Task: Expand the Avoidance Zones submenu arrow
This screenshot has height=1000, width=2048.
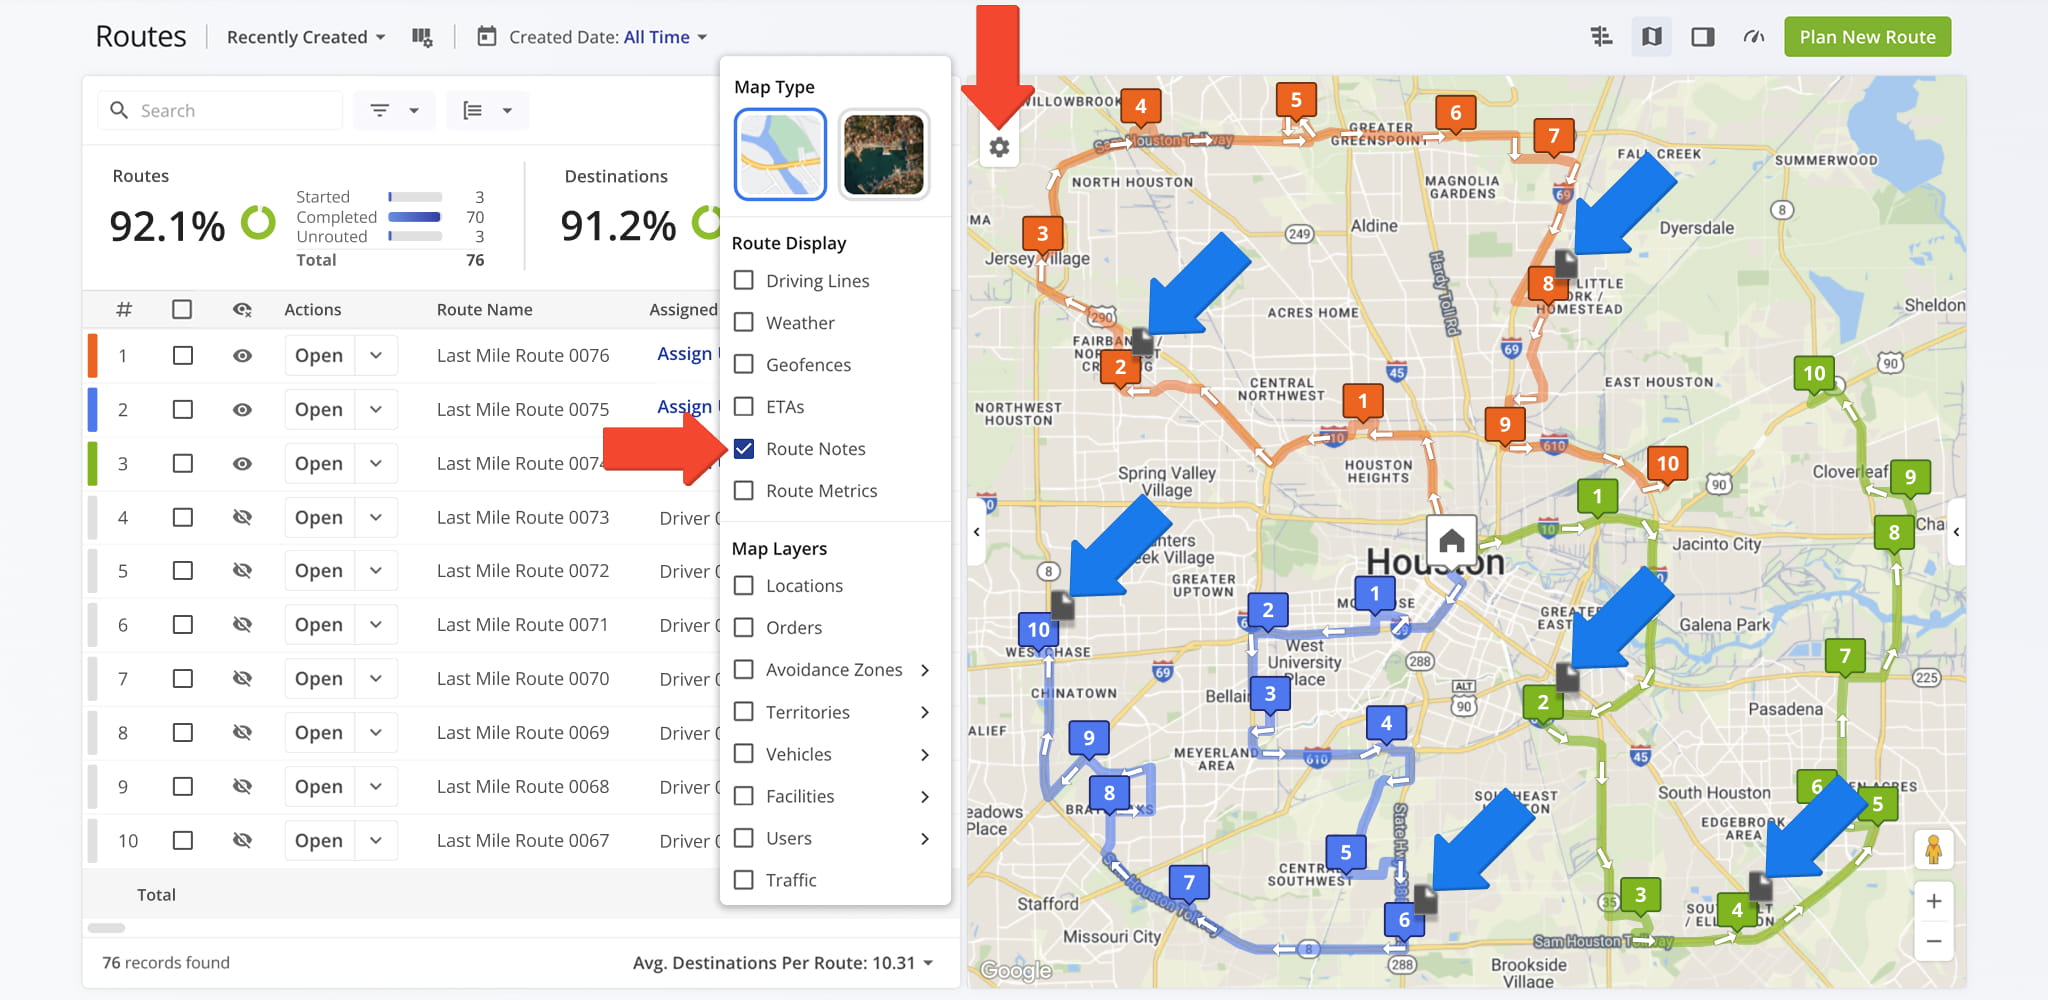Action: click(925, 670)
